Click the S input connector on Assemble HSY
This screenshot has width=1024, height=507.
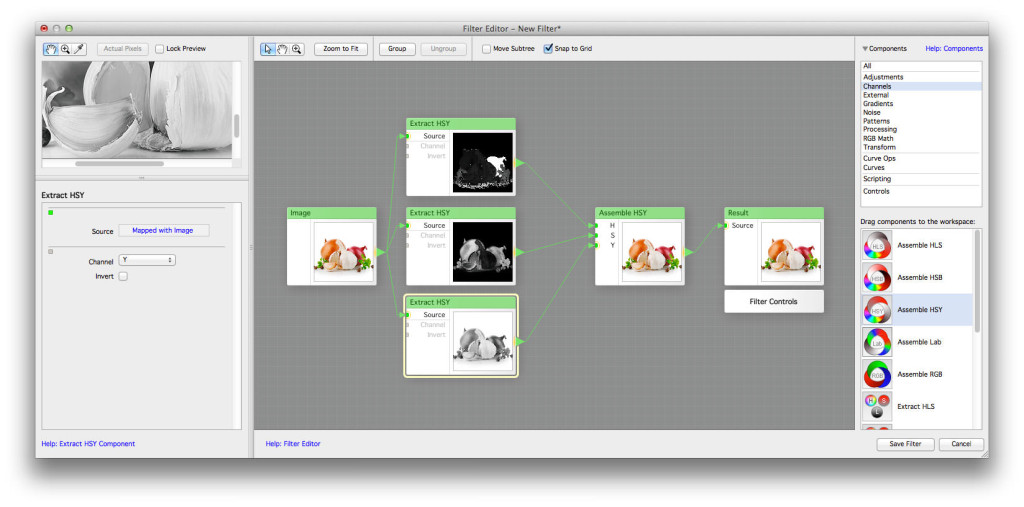click(597, 235)
